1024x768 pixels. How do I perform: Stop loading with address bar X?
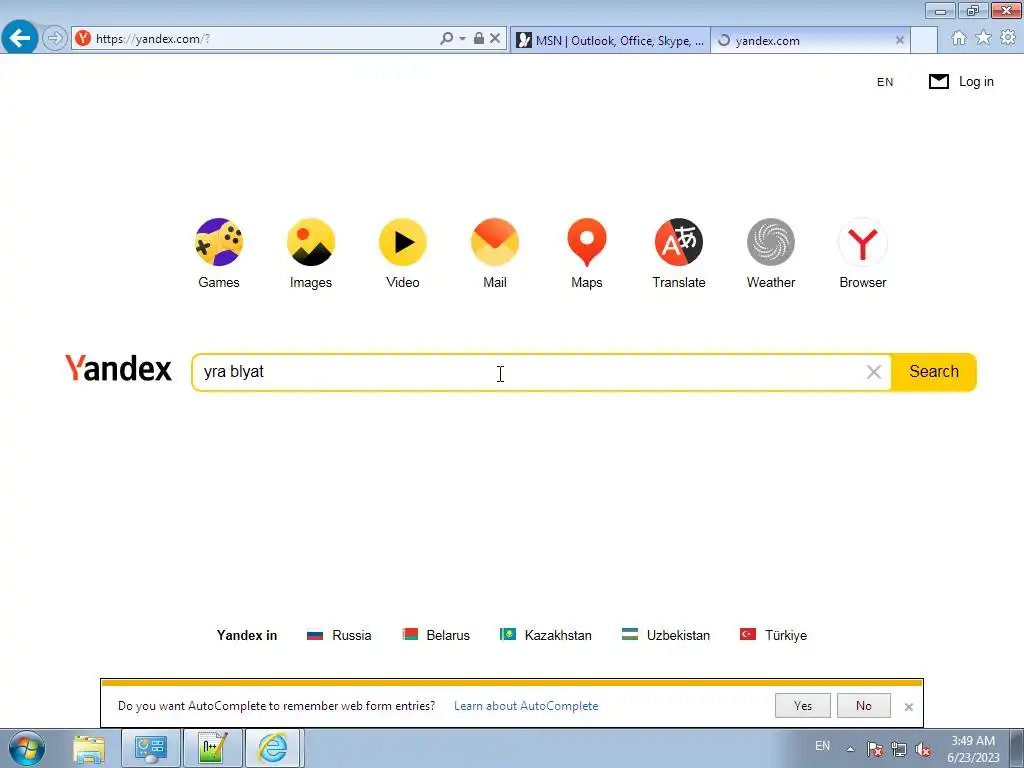click(495, 39)
